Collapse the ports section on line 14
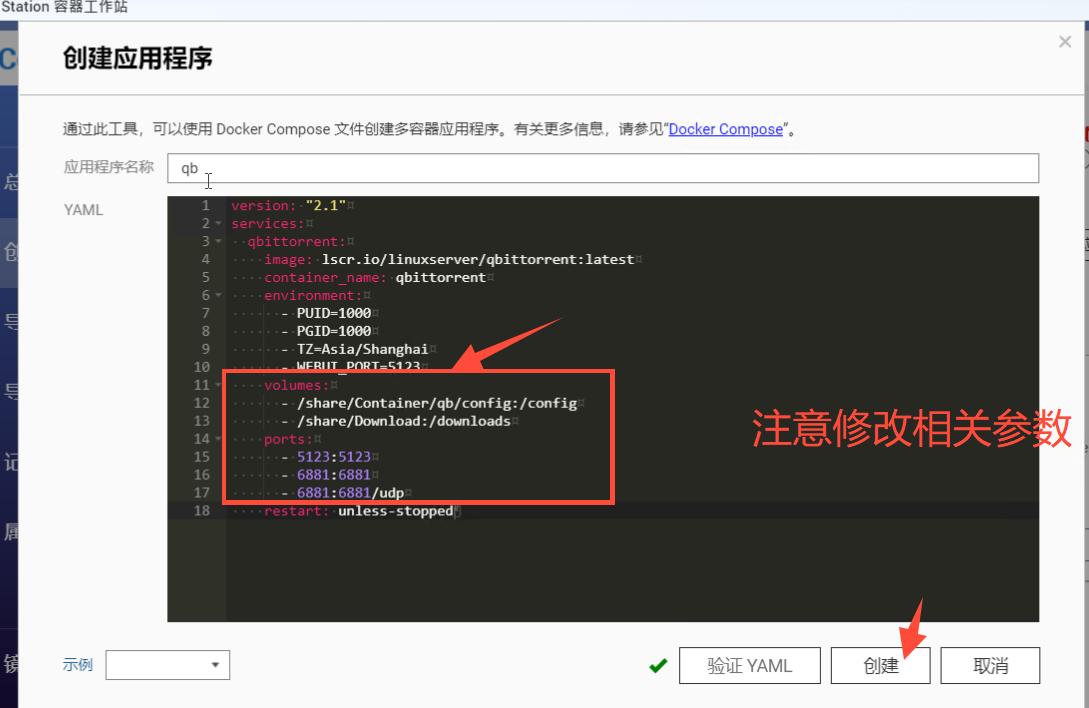1089x708 pixels. tap(216, 439)
